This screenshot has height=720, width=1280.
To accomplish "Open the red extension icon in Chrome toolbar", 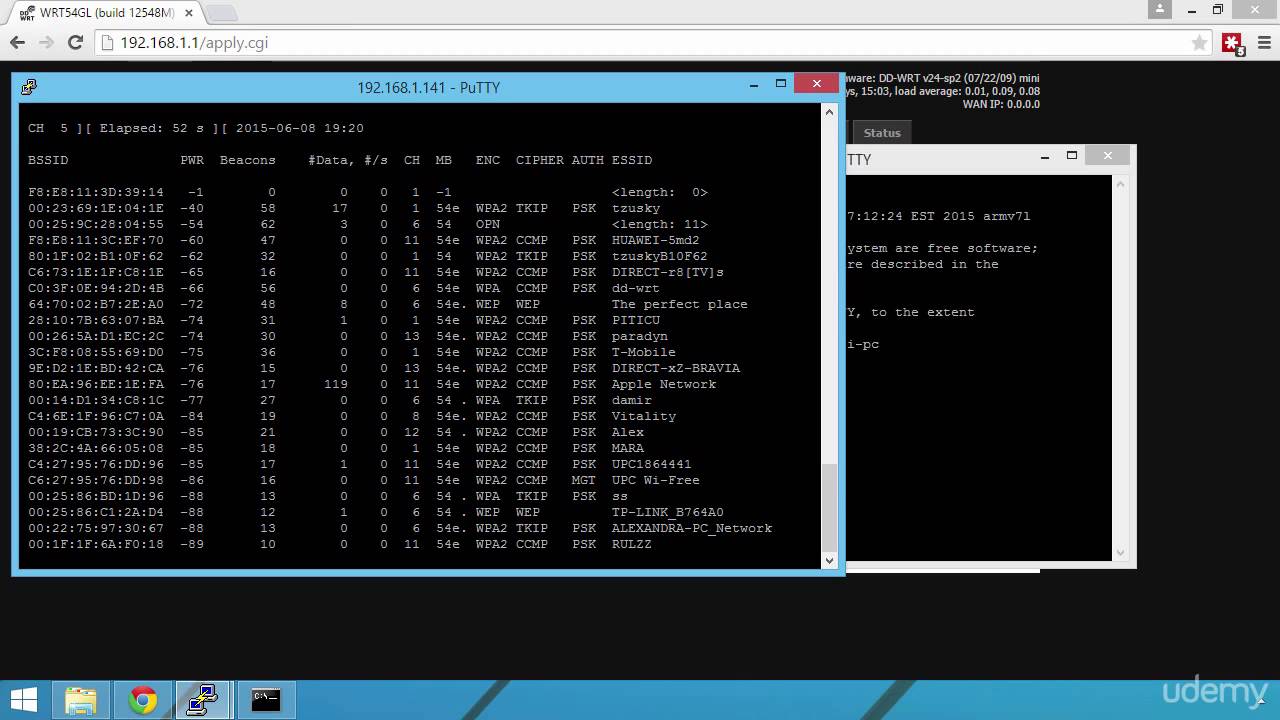I will [x=1232, y=43].
